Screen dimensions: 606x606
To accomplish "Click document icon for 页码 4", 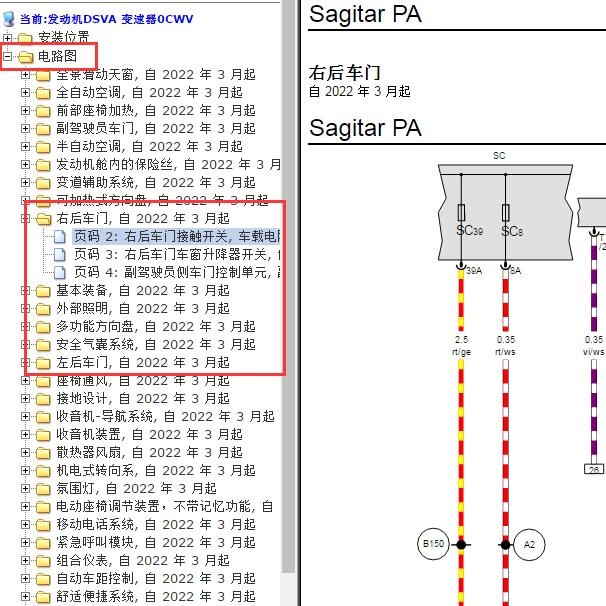I will pyautogui.click(x=60, y=272).
